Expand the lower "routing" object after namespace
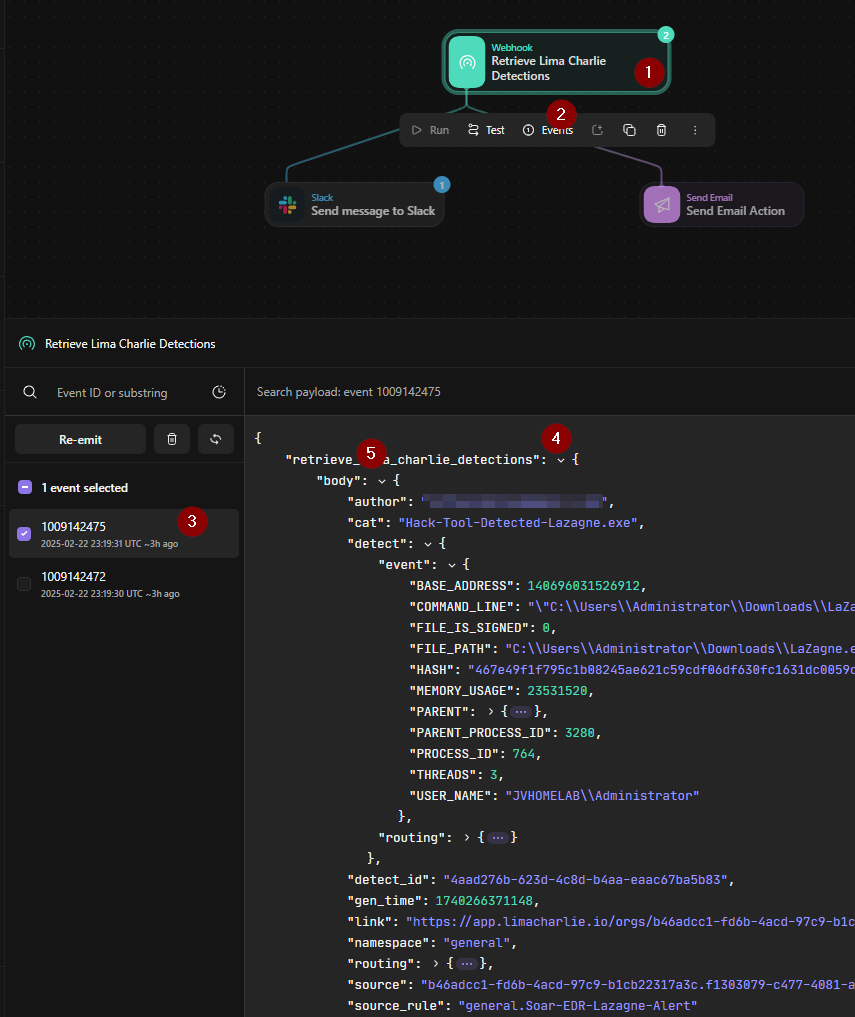The height and width of the screenshot is (1017, 855). pos(435,964)
